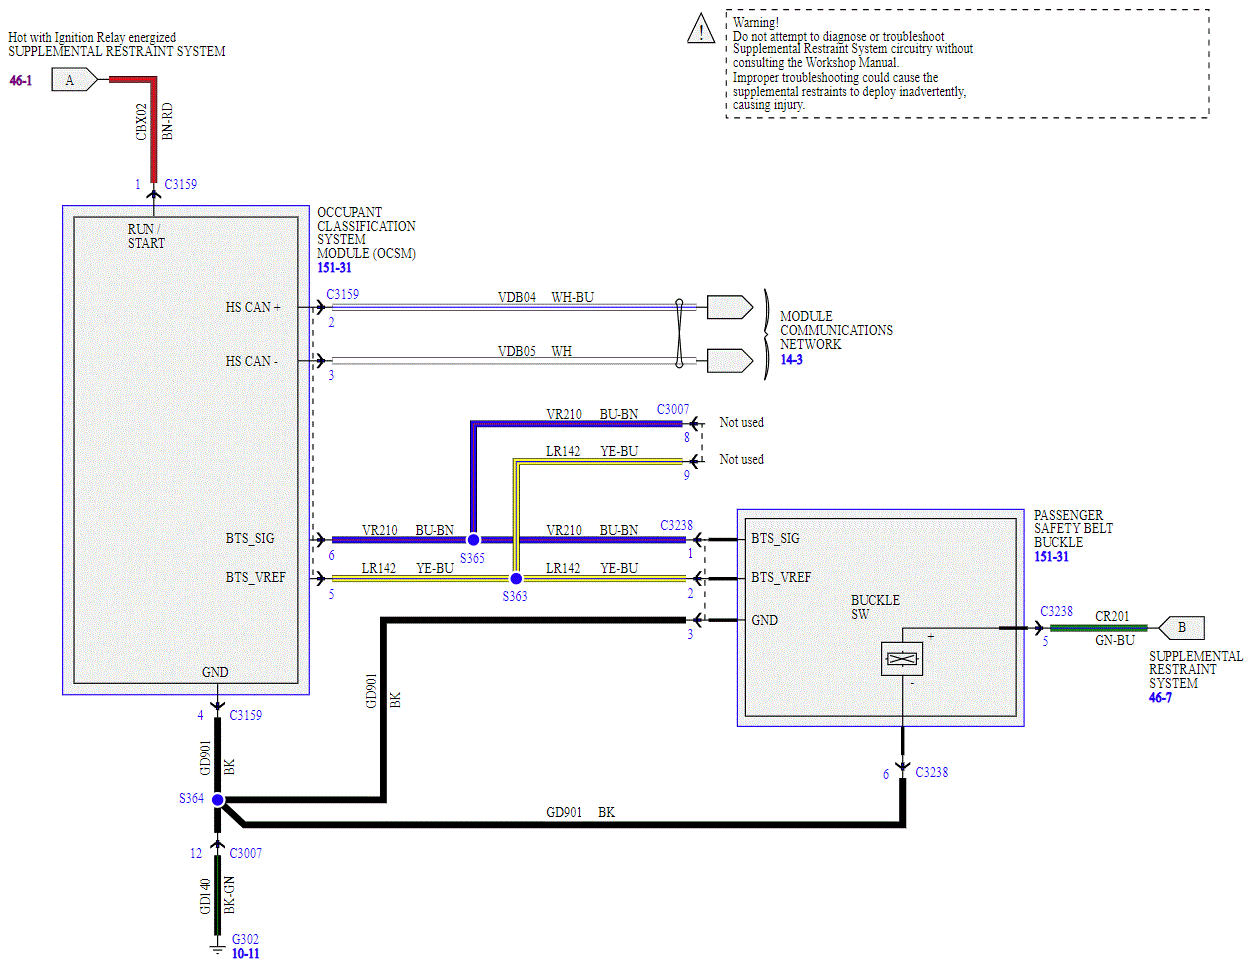This screenshot has width=1251, height=964.
Task: Open 151-31 link under Passenger Safety Belt Buckle
Action: [x=1051, y=557]
